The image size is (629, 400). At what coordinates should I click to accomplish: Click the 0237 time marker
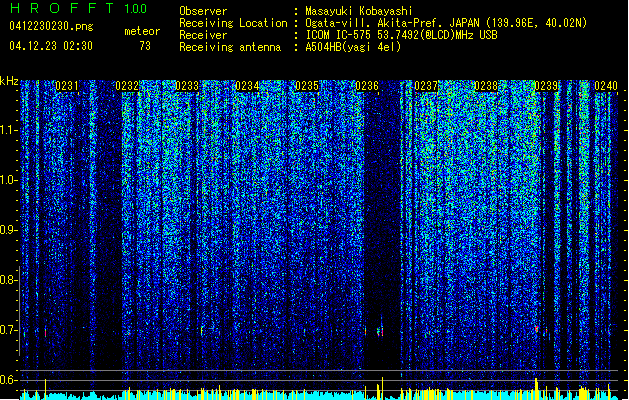(x=426, y=86)
